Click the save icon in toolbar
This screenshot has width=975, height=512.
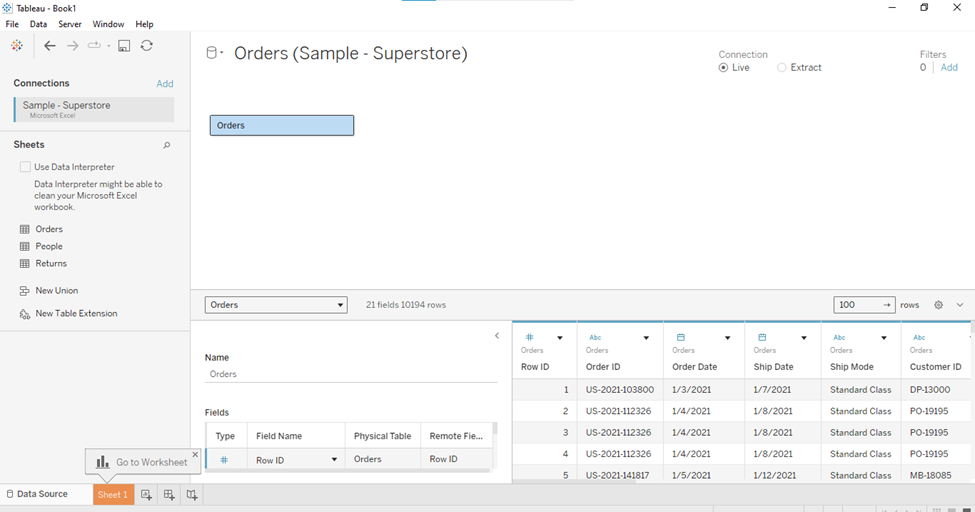(x=124, y=45)
